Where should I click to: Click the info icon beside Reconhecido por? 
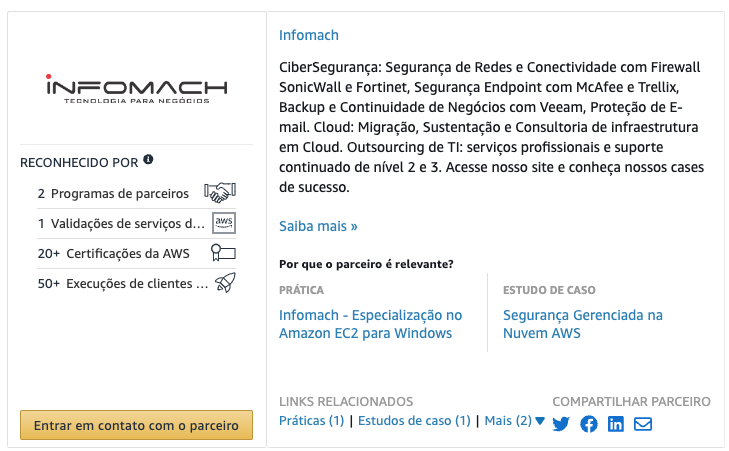tap(148, 159)
